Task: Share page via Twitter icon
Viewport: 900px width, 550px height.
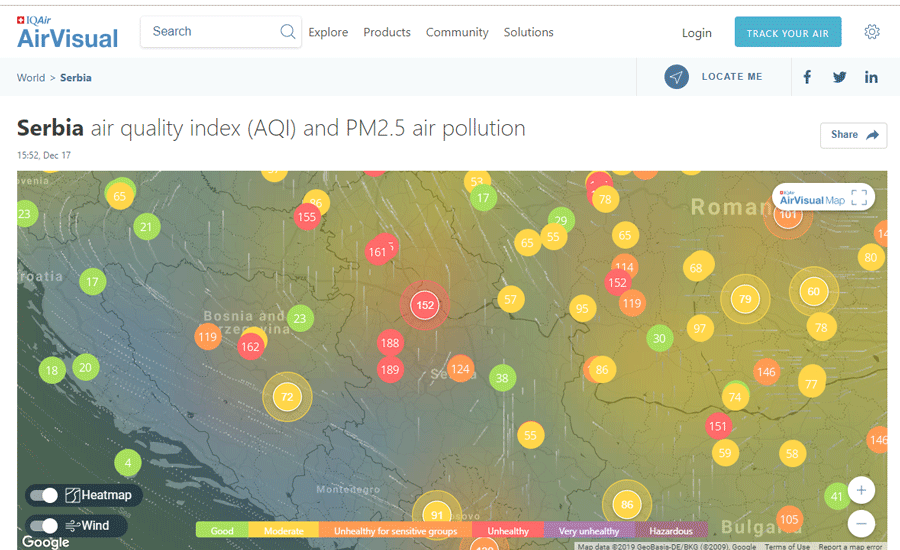Action: [840, 77]
